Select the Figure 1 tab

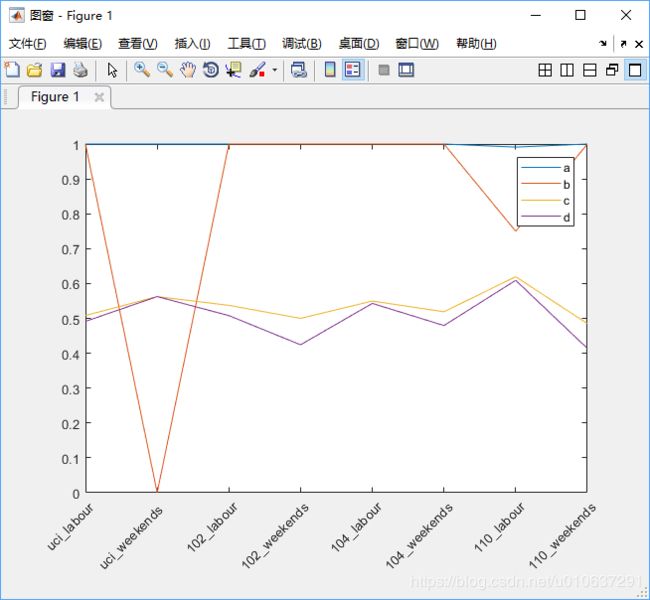pos(55,97)
